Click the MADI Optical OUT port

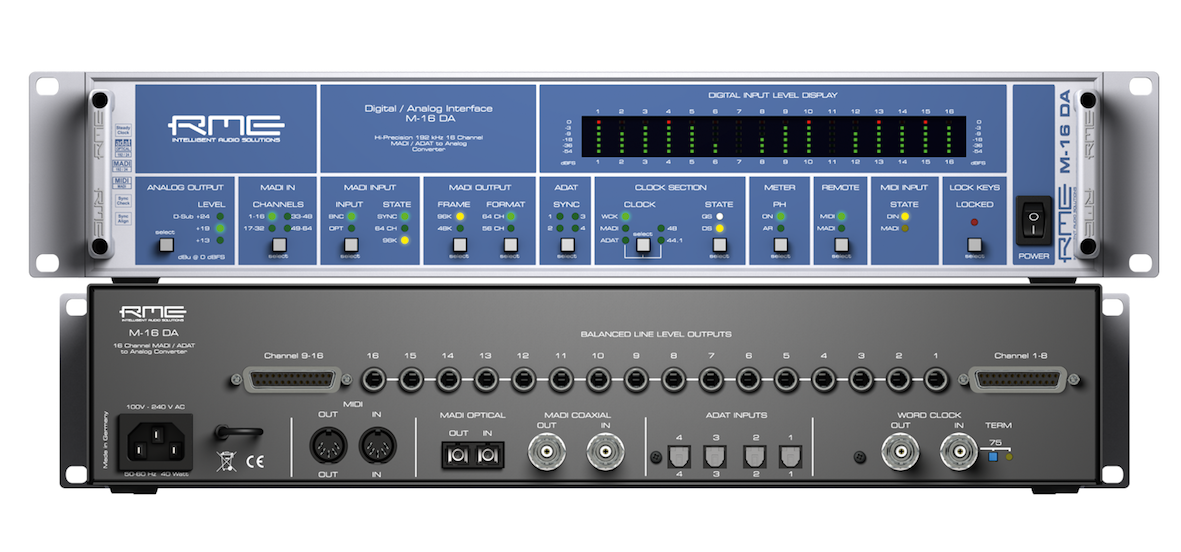459,454
